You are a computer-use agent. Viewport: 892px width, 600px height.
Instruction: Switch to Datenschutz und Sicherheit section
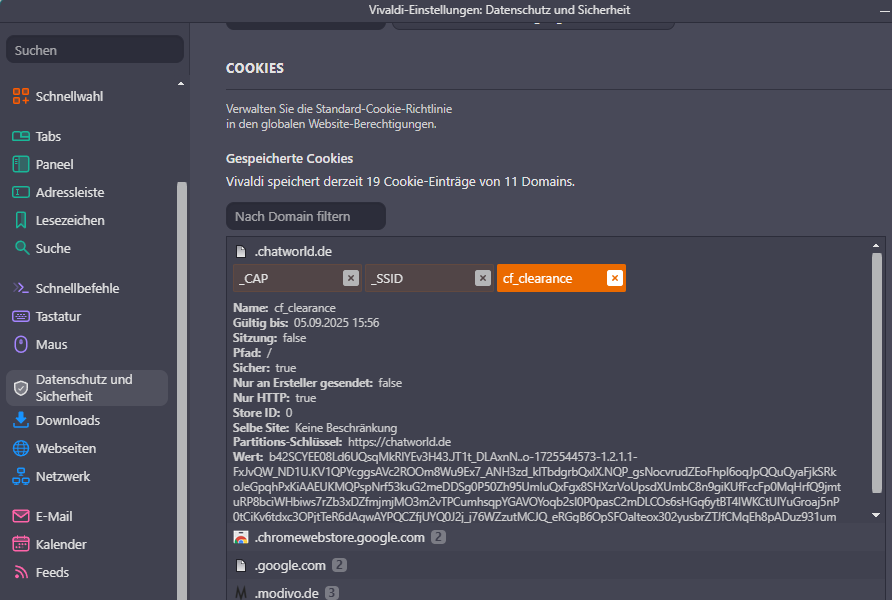(87, 388)
